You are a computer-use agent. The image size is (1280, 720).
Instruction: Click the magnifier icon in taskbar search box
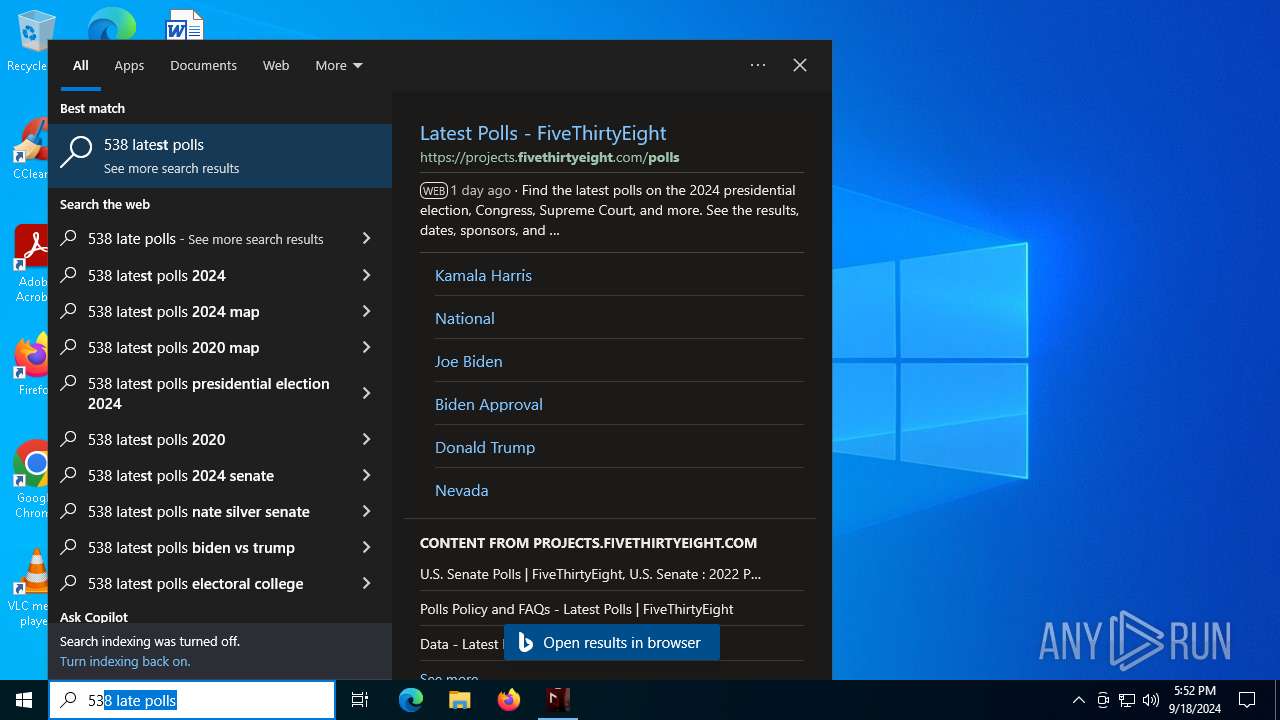point(68,700)
